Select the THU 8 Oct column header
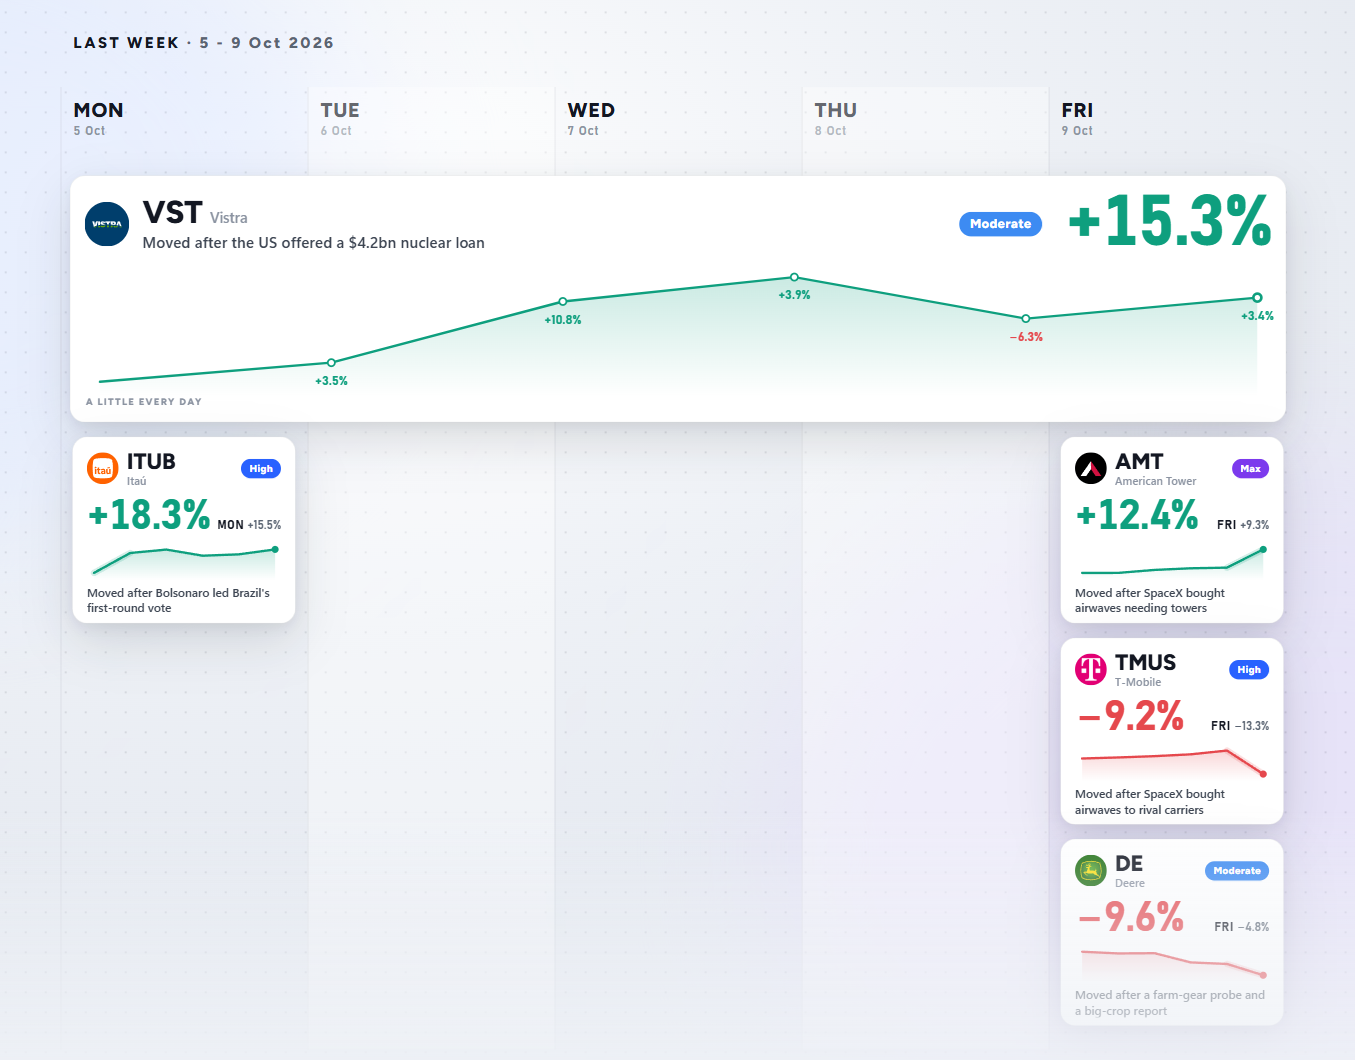1355x1060 pixels. 835,118
